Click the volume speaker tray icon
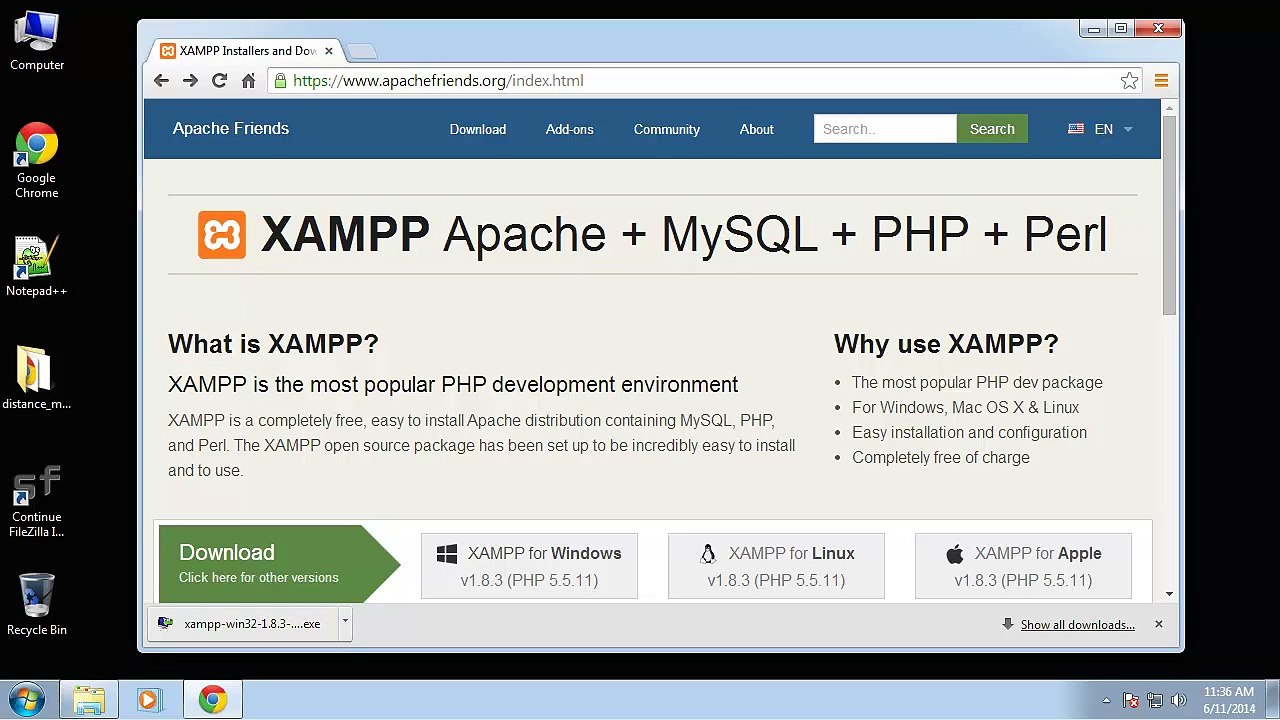This screenshot has width=1280, height=720. (1178, 701)
